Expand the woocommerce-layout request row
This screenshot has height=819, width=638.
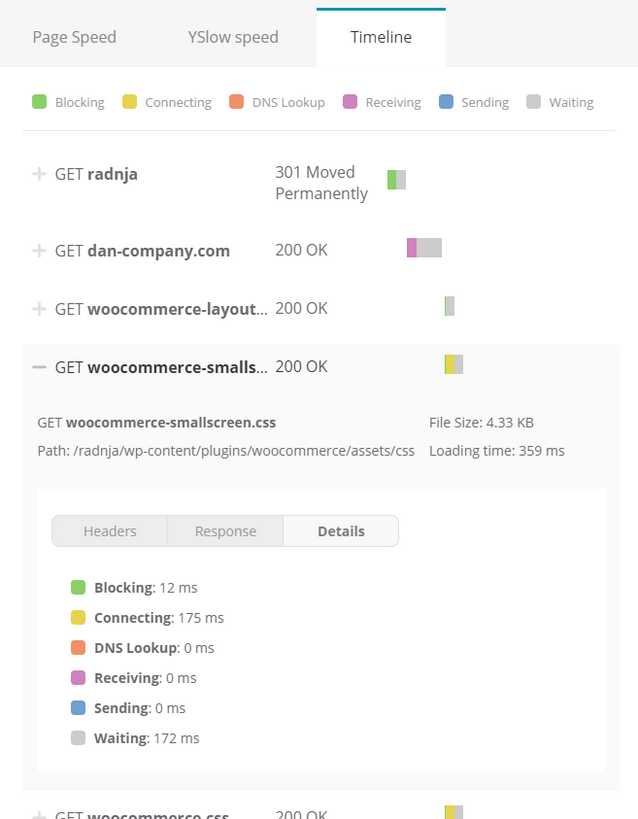point(40,309)
